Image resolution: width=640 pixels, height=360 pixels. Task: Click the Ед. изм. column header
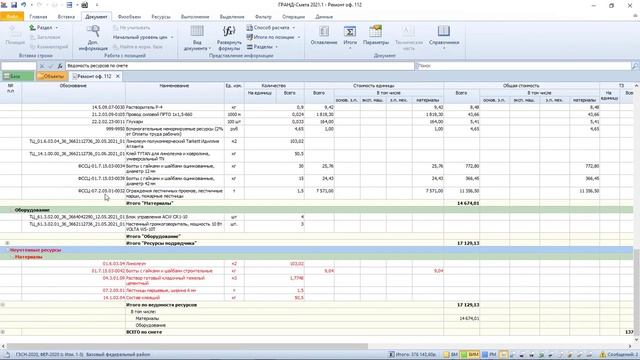[x=234, y=86]
